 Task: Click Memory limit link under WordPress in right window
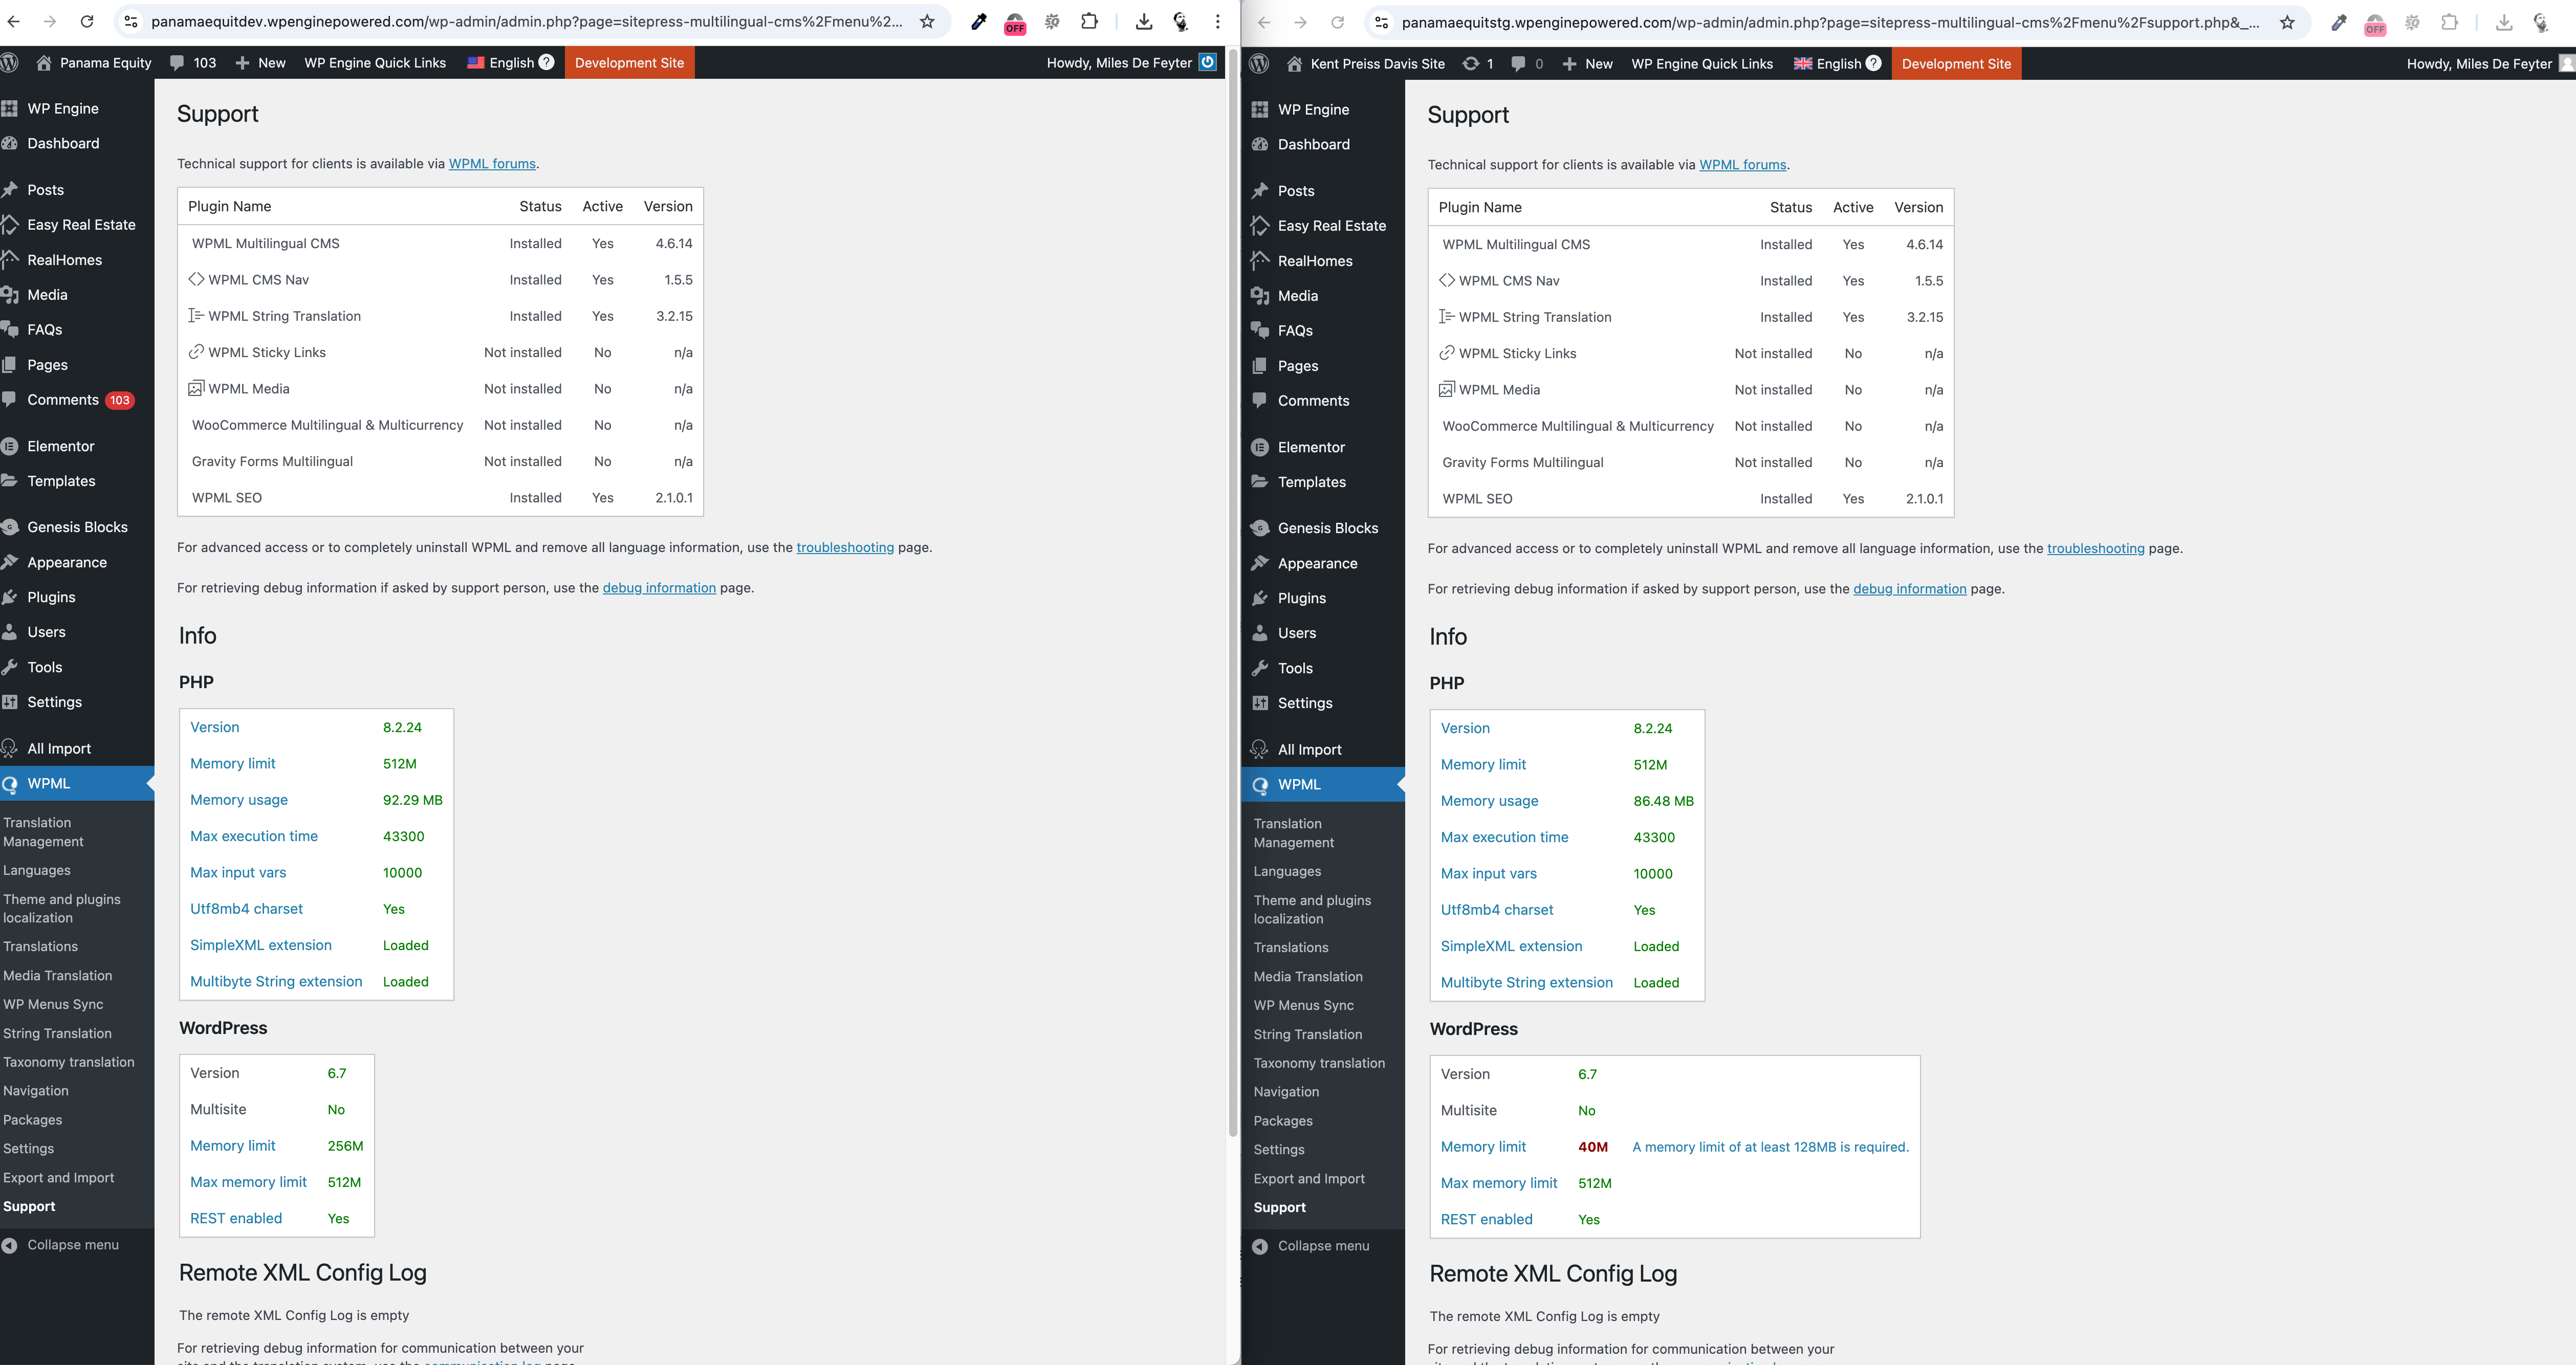[1483, 1147]
